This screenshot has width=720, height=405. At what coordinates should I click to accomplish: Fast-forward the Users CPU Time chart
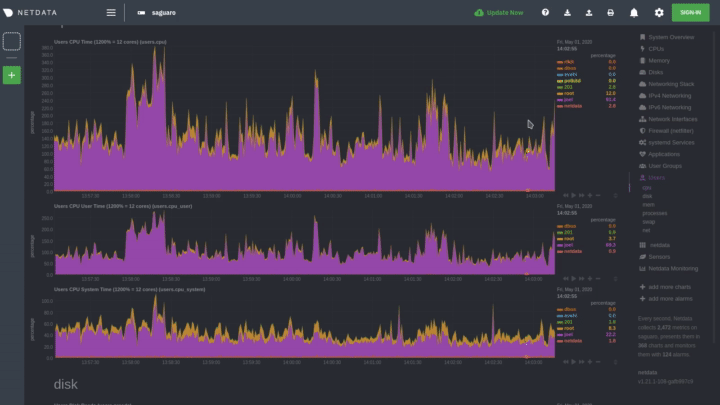581,196
